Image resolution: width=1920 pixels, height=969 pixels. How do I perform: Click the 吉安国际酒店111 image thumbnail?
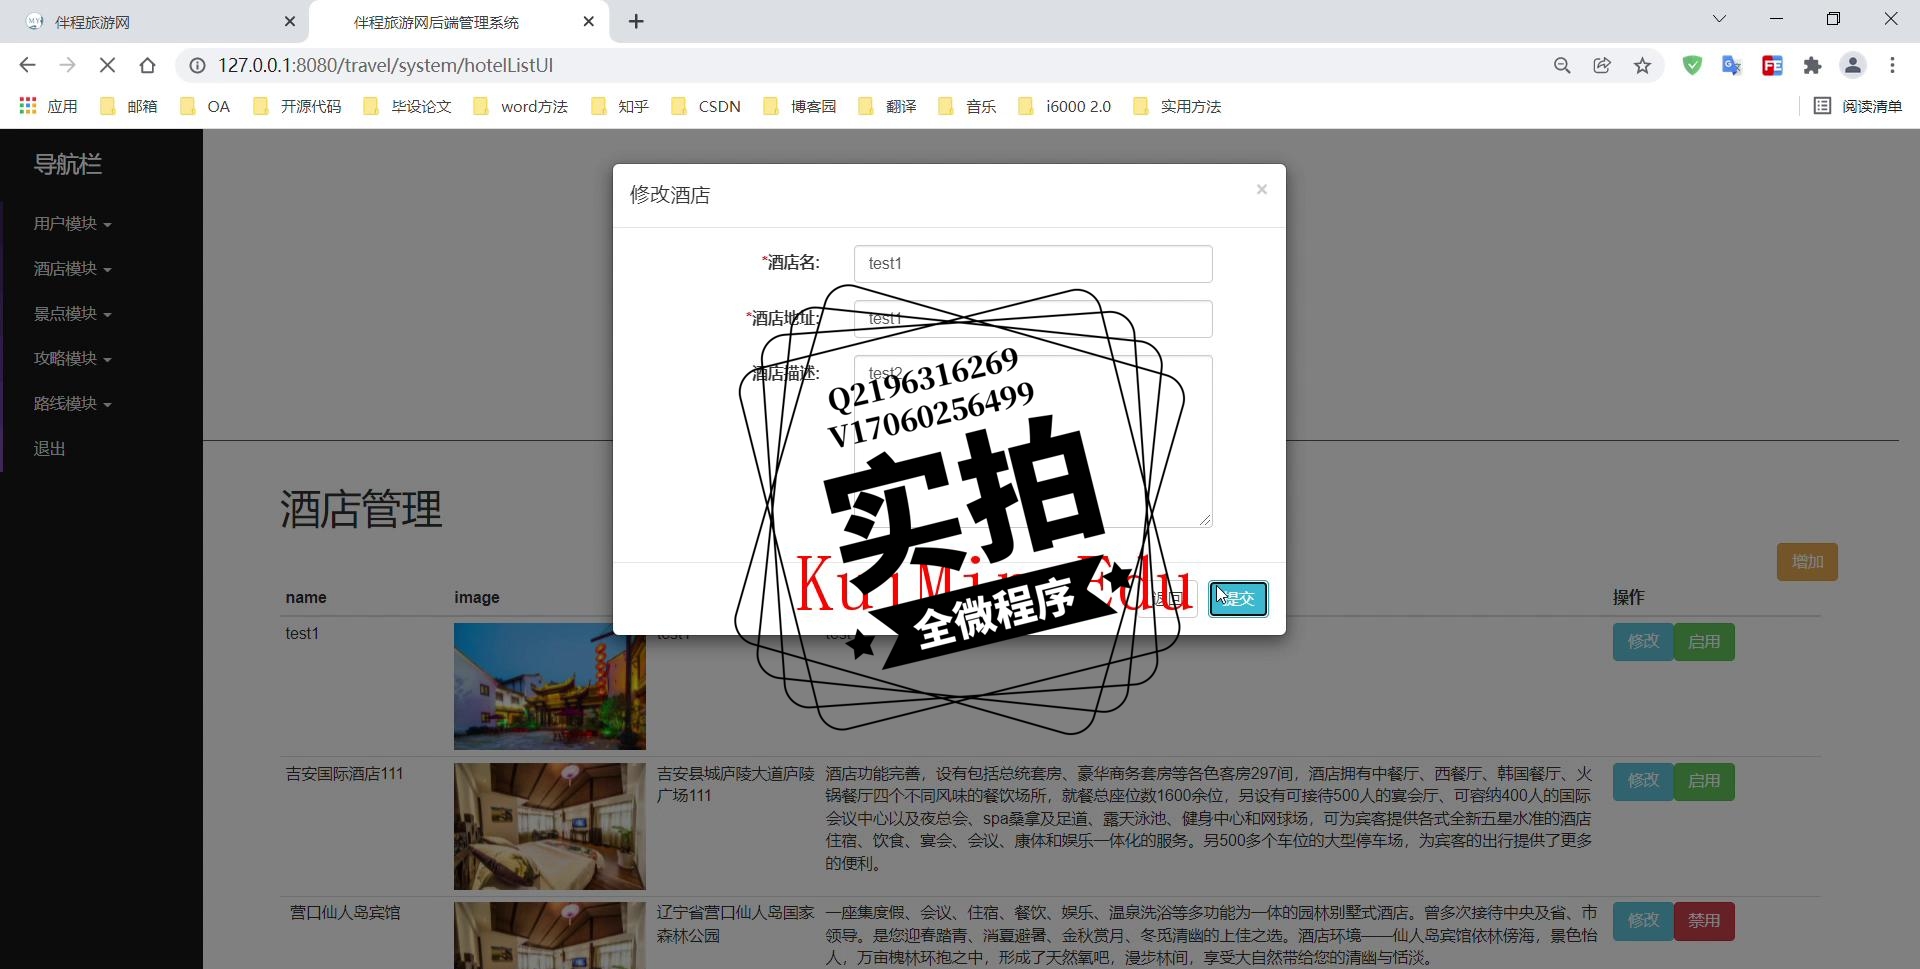[x=550, y=827]
